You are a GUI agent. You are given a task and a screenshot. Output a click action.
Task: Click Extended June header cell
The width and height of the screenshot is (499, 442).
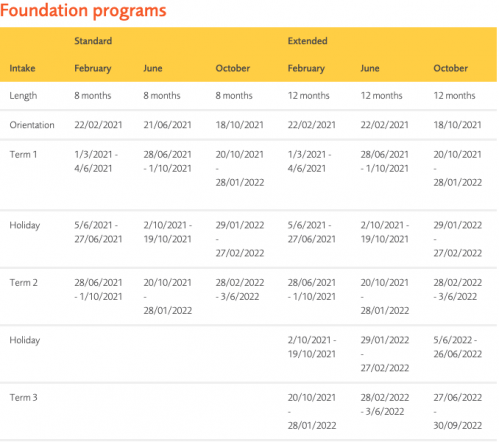pyautogui.click(x=370, y=68)
